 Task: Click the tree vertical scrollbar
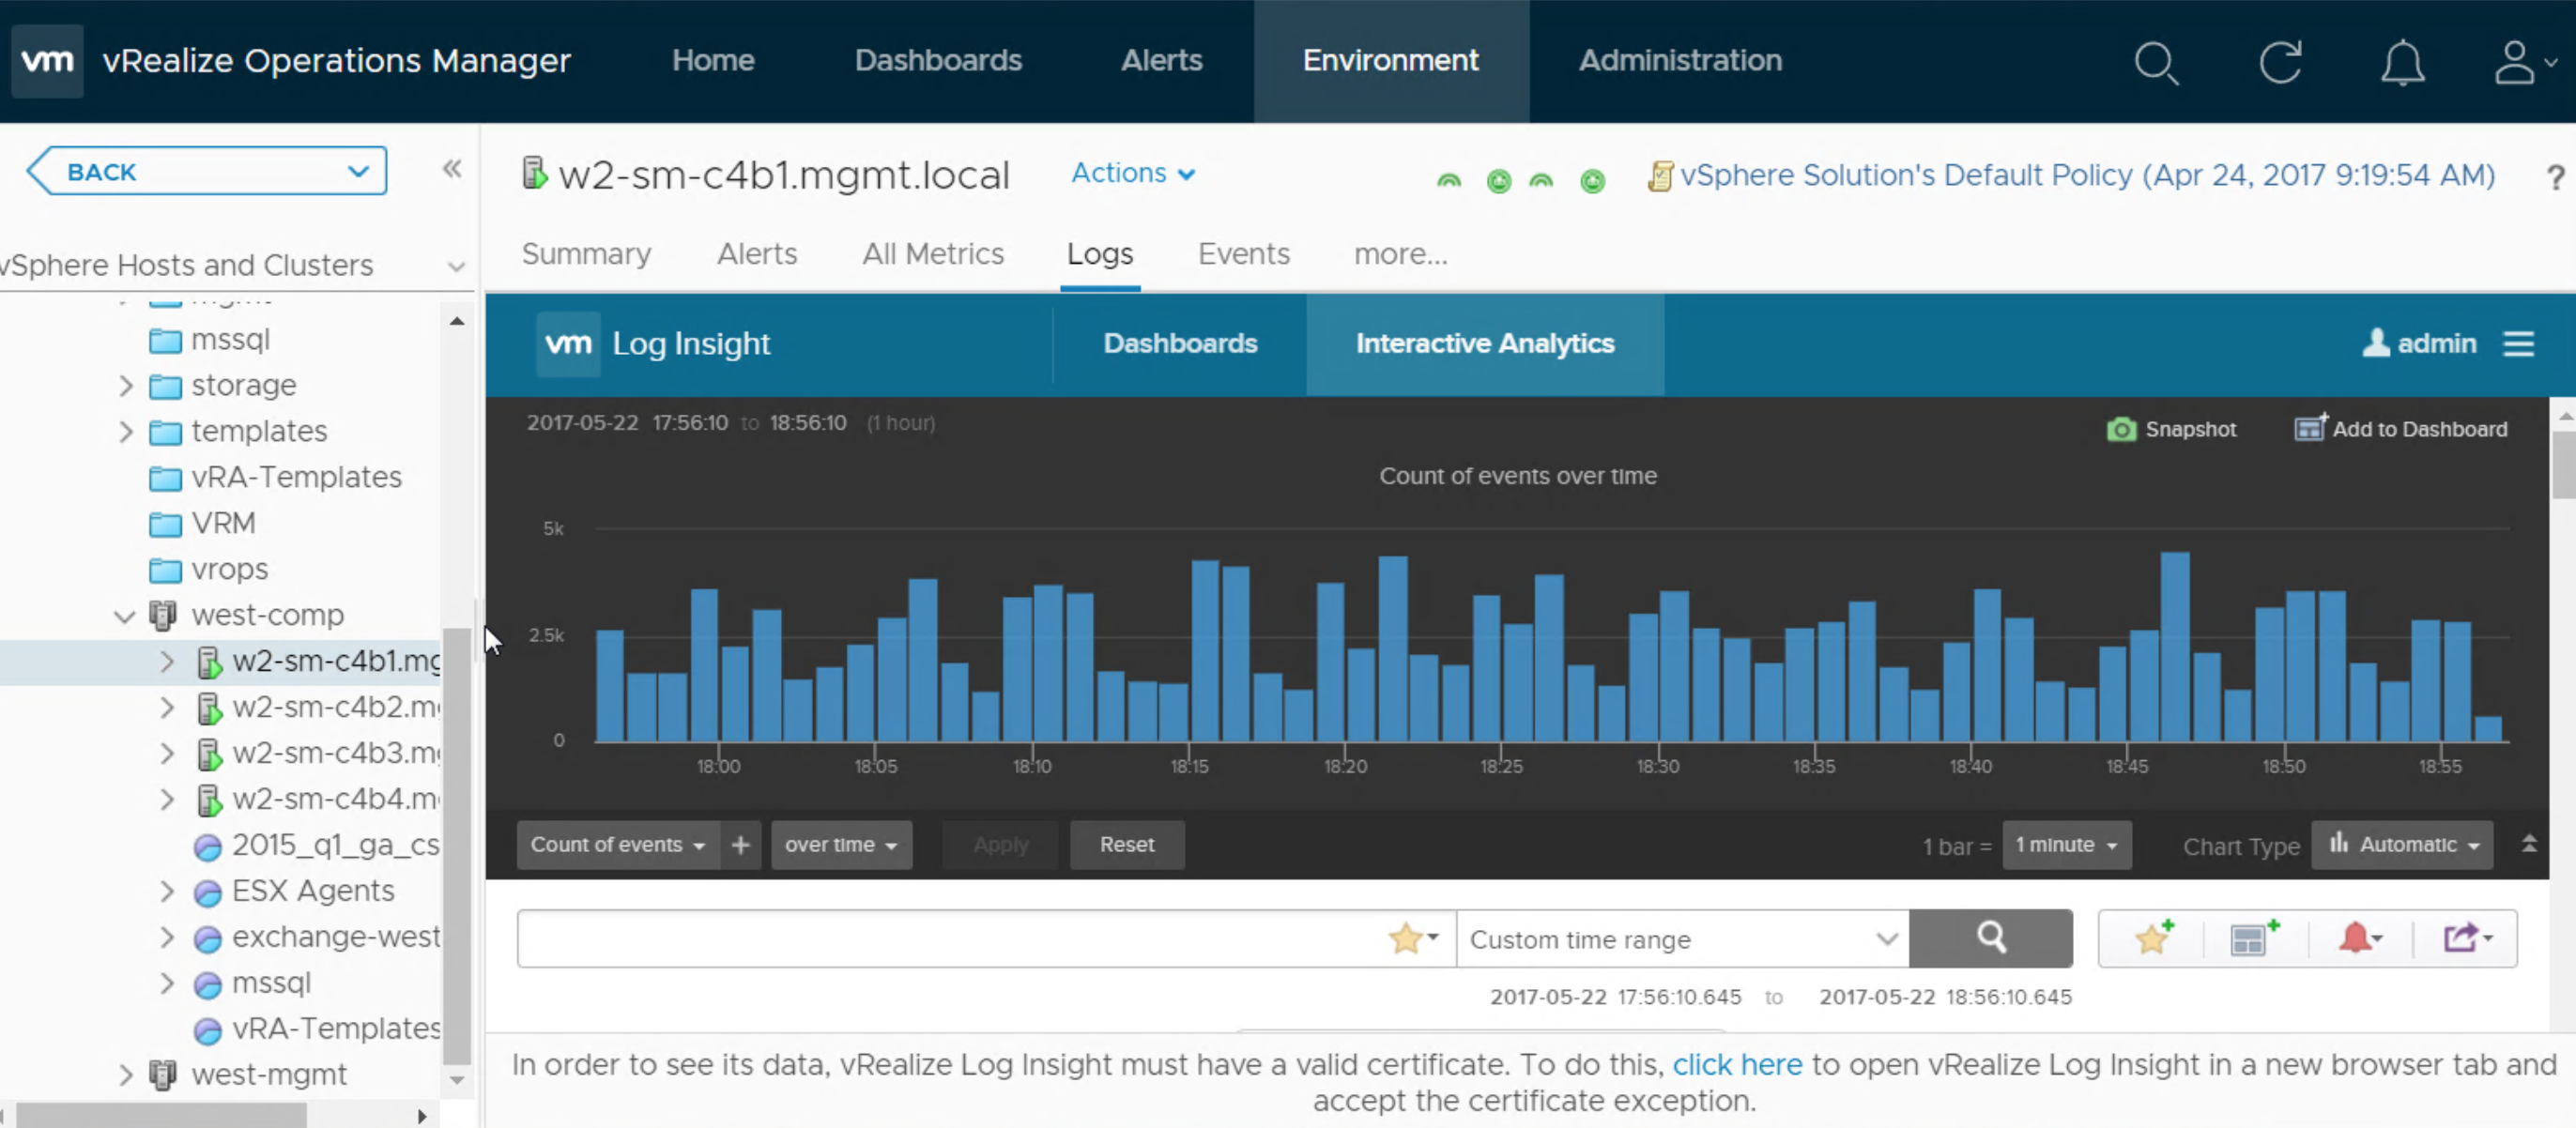coord(456,845)
